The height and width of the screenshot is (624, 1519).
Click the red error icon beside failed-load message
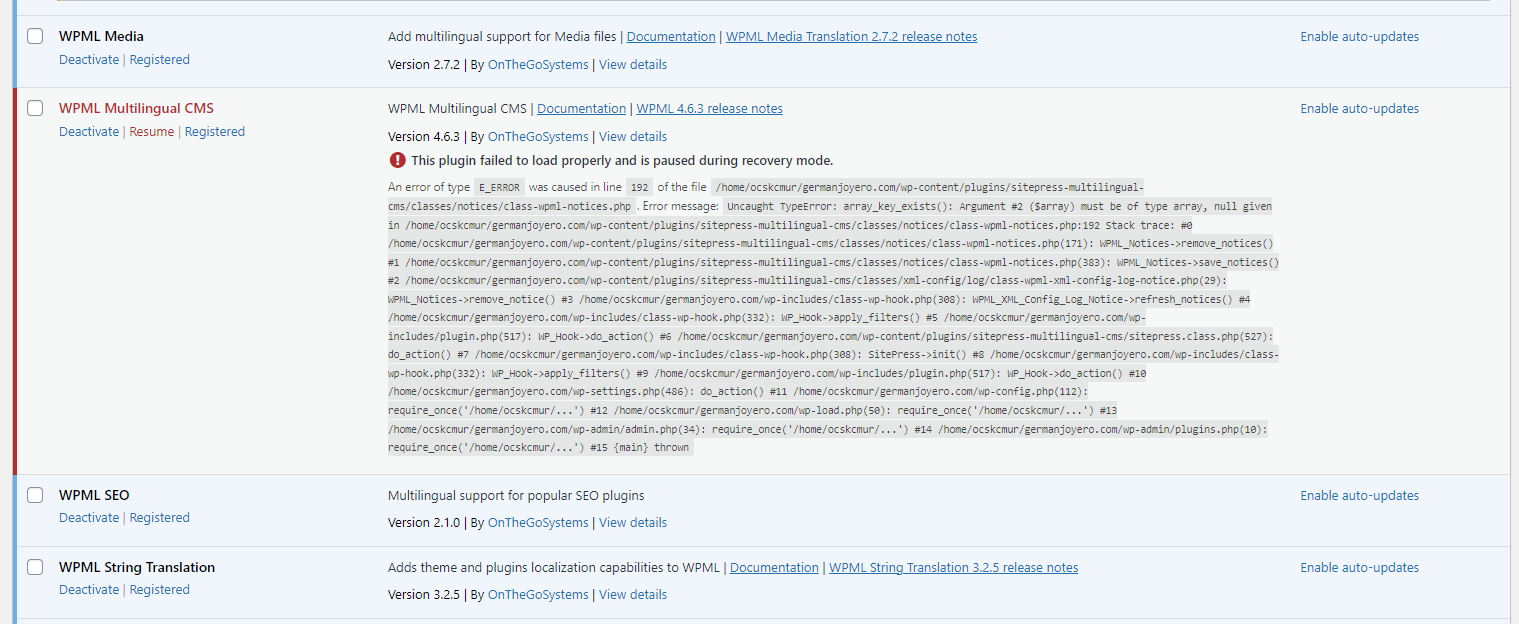point(397,160)
